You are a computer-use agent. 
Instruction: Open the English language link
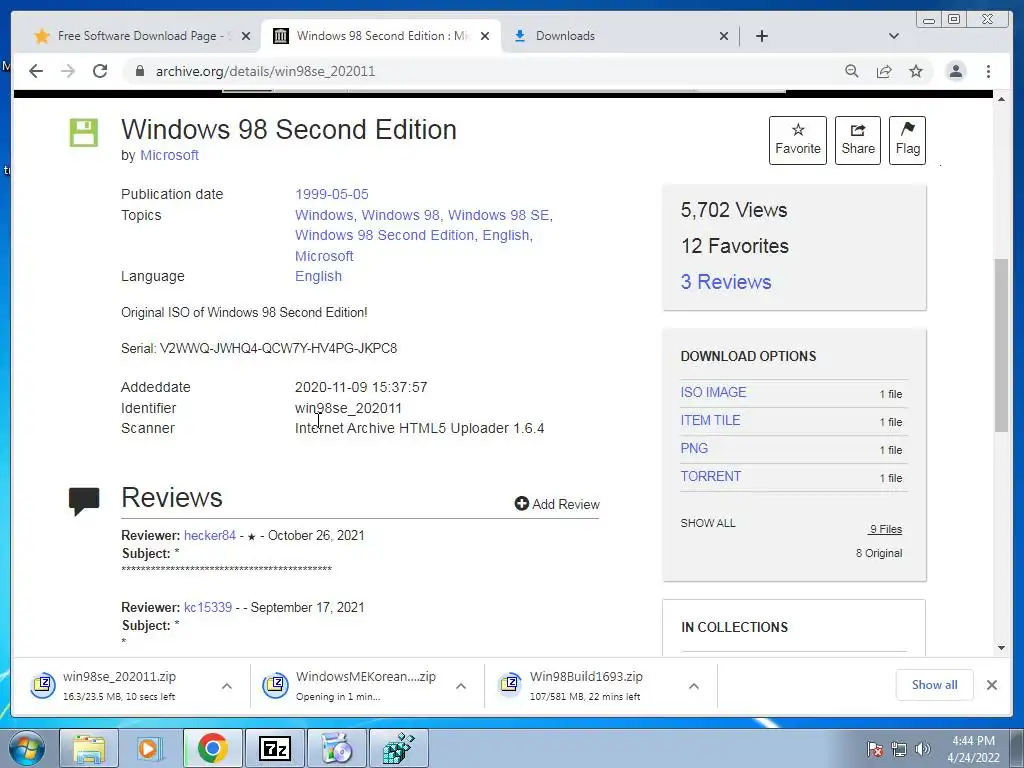coord(318,276)
